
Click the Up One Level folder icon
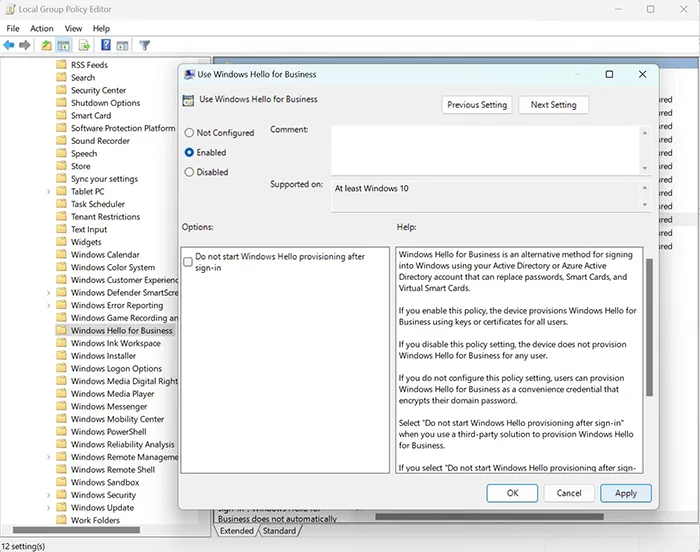[x=46, y=45]
